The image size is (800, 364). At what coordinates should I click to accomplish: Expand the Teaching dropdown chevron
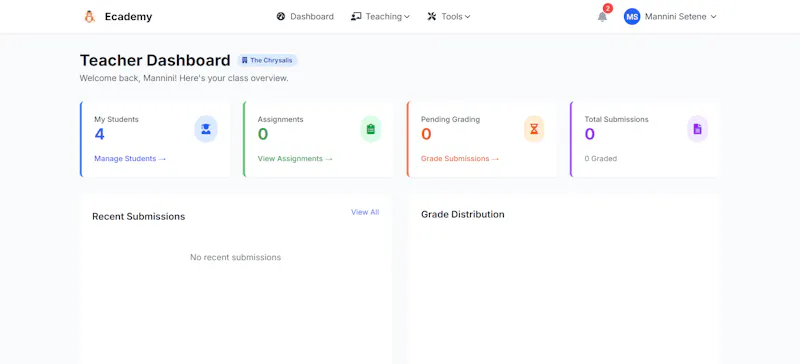tap(407, 17)
